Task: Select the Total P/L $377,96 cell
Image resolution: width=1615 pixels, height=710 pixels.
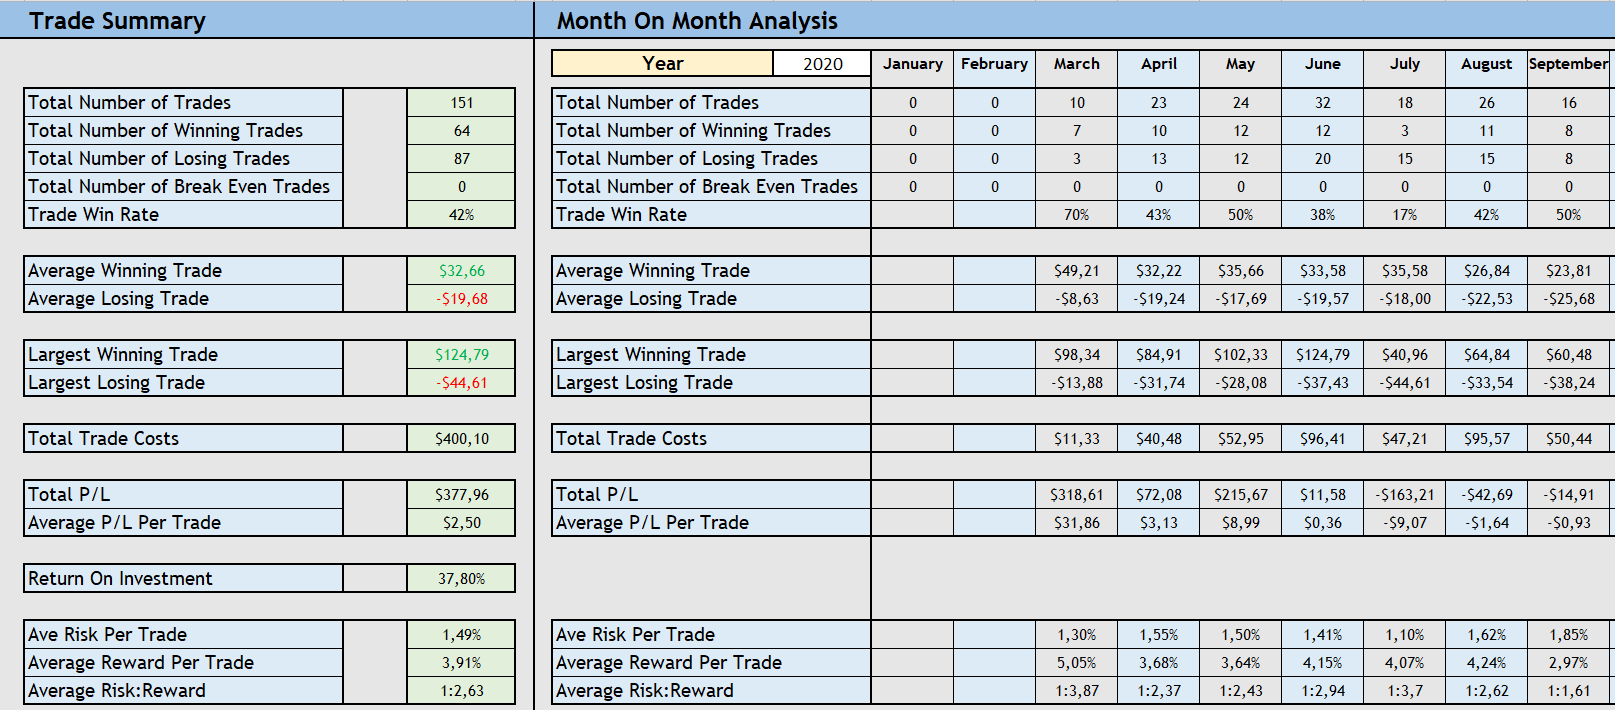Action: [x=461, y=494]
